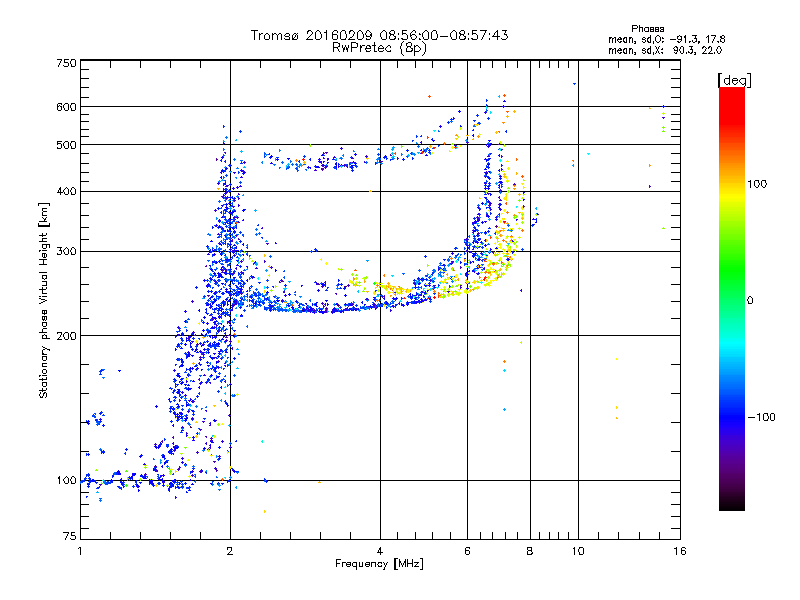This screenshot has height=600, width=800.
Task: Click the x-axis tick label '2'
Action: [x=230, y=551]
